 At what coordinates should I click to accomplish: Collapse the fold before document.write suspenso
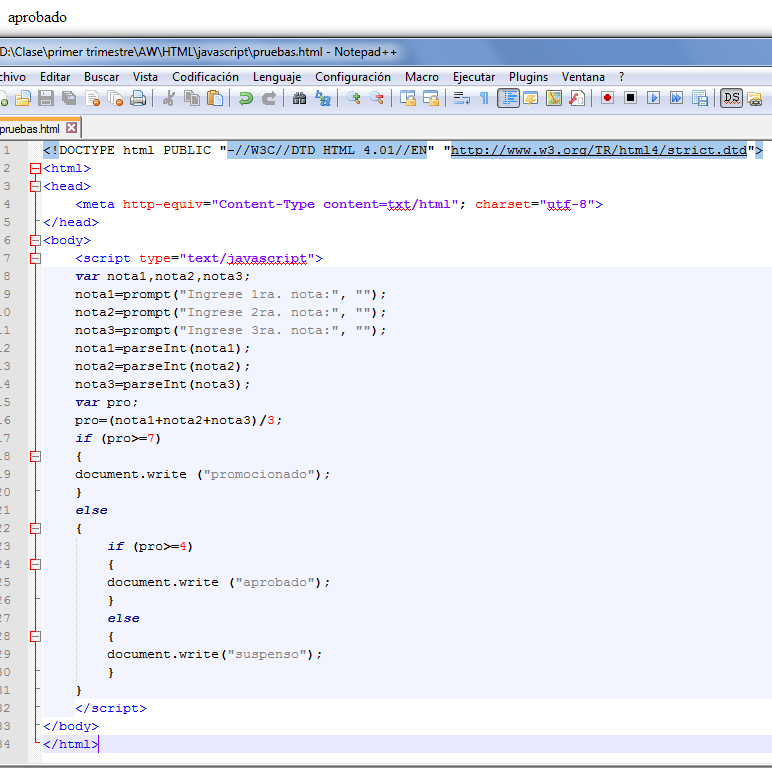[x=35, y=636]
